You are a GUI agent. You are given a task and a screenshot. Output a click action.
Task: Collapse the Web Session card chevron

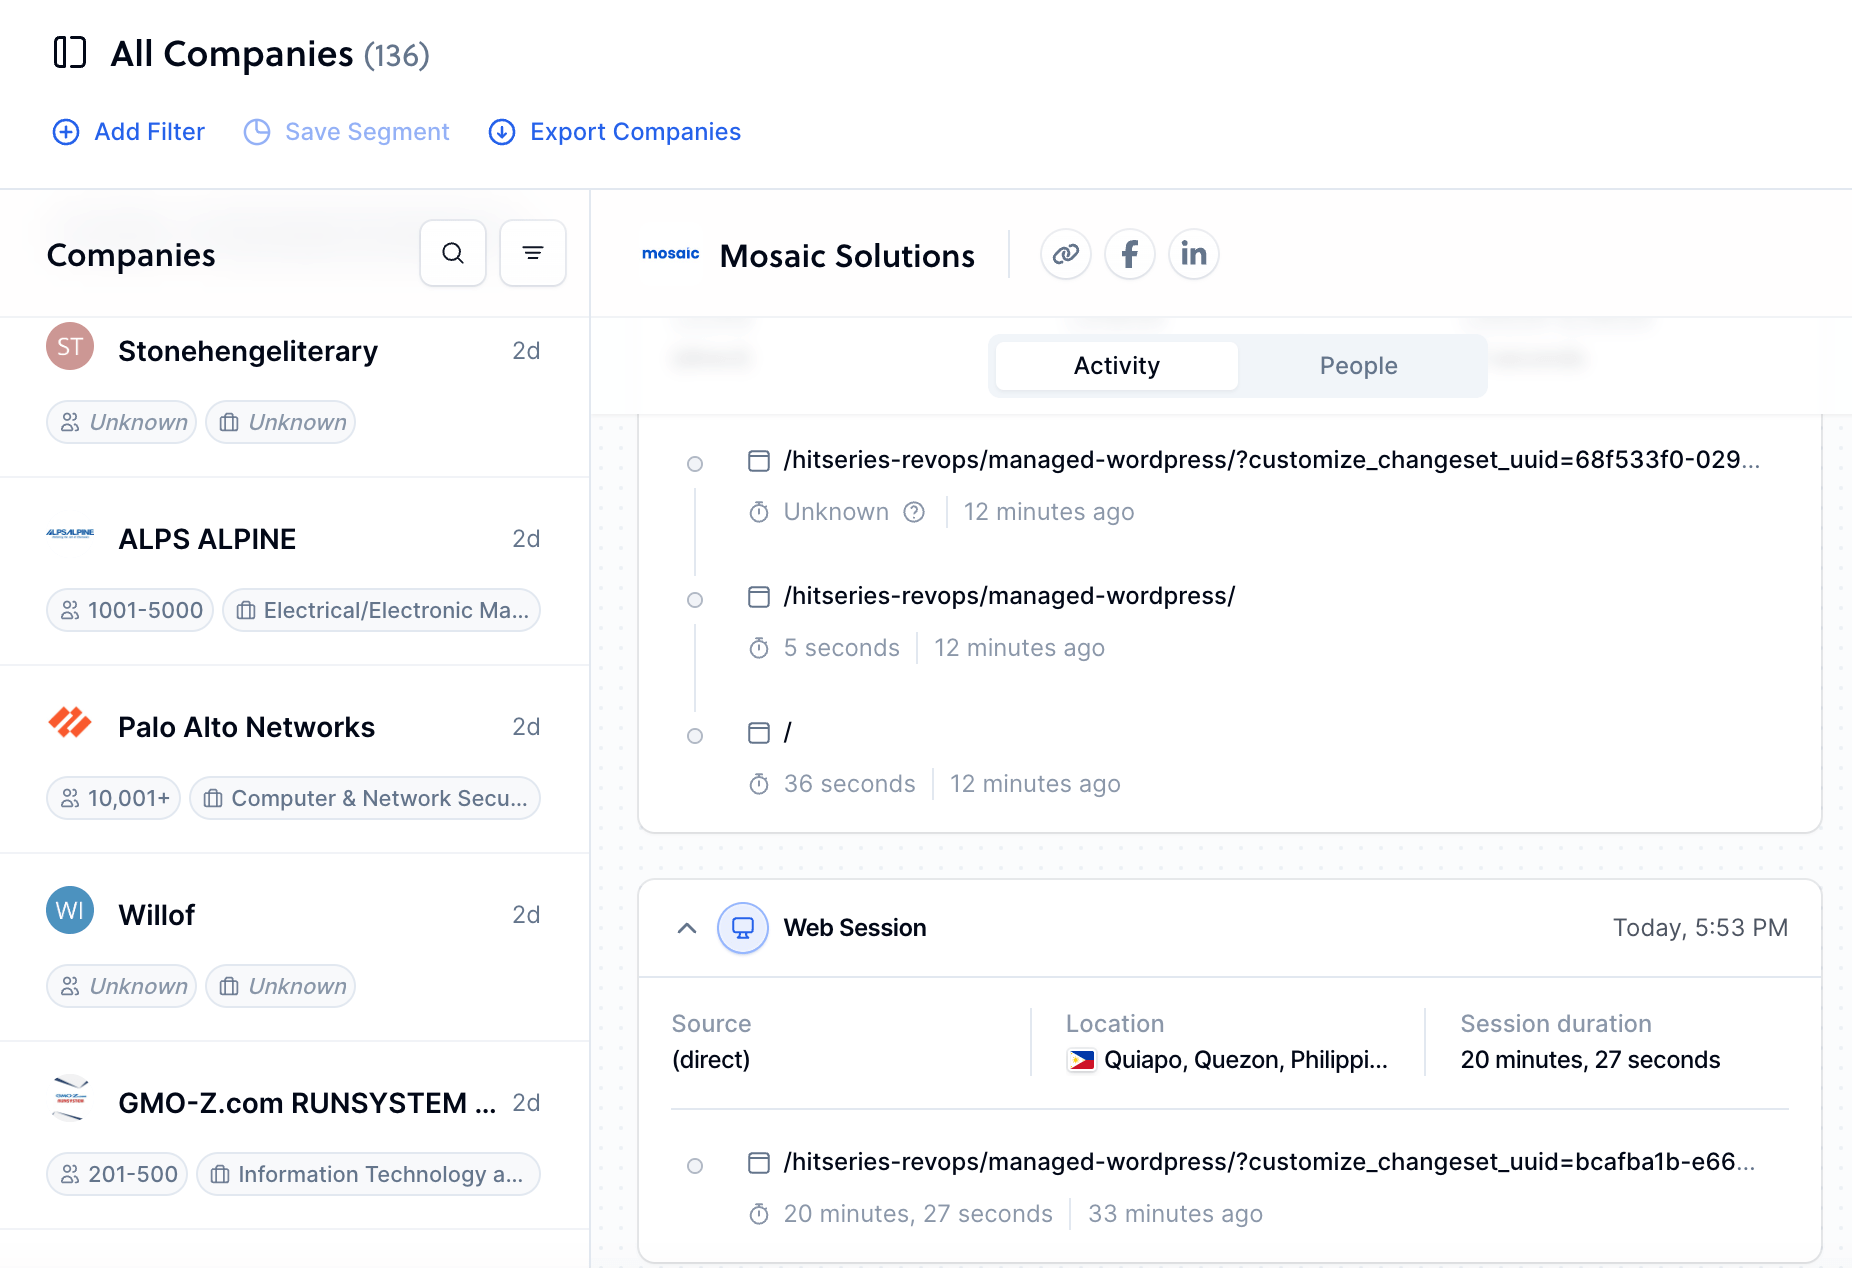coord(687,928)
